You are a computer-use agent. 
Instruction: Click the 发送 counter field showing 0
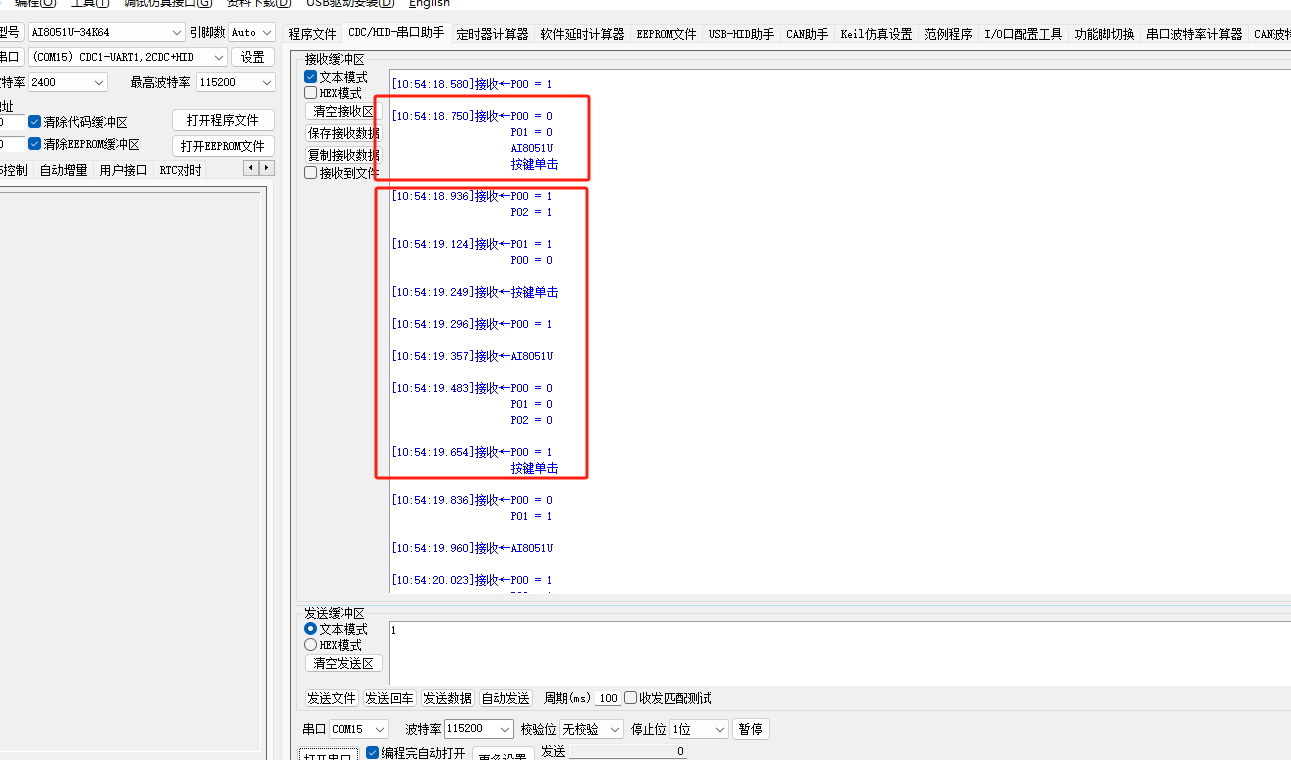coord(627,751)
